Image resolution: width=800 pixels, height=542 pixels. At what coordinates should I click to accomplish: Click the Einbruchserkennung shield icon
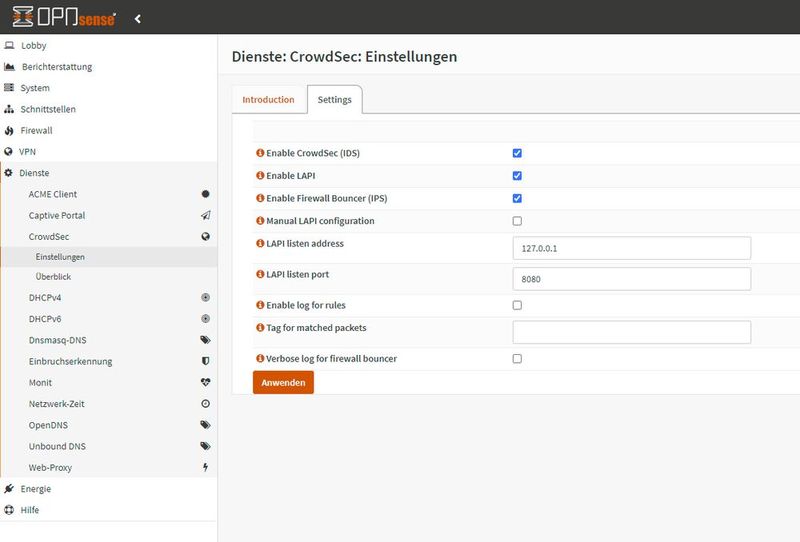[x=205, y=361]
